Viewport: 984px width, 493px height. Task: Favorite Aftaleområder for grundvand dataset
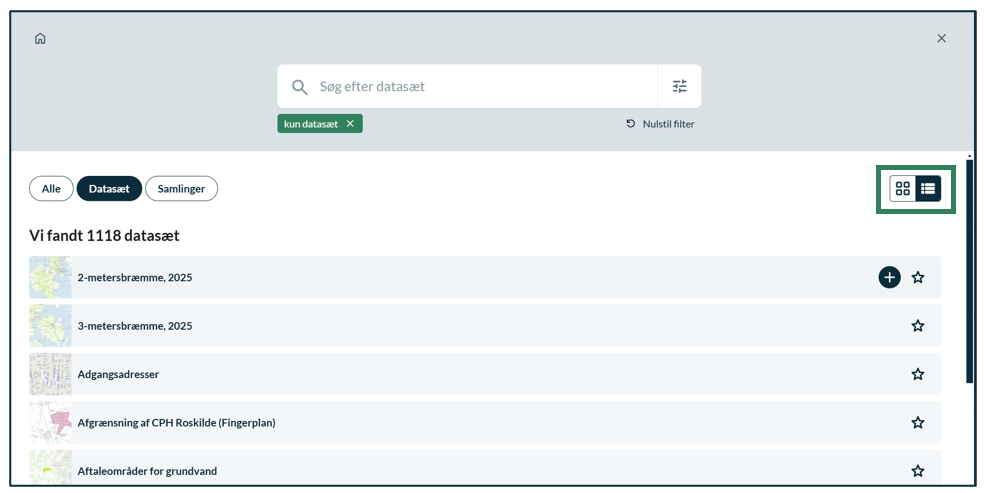pyautogui.click(x=918, y=470)
